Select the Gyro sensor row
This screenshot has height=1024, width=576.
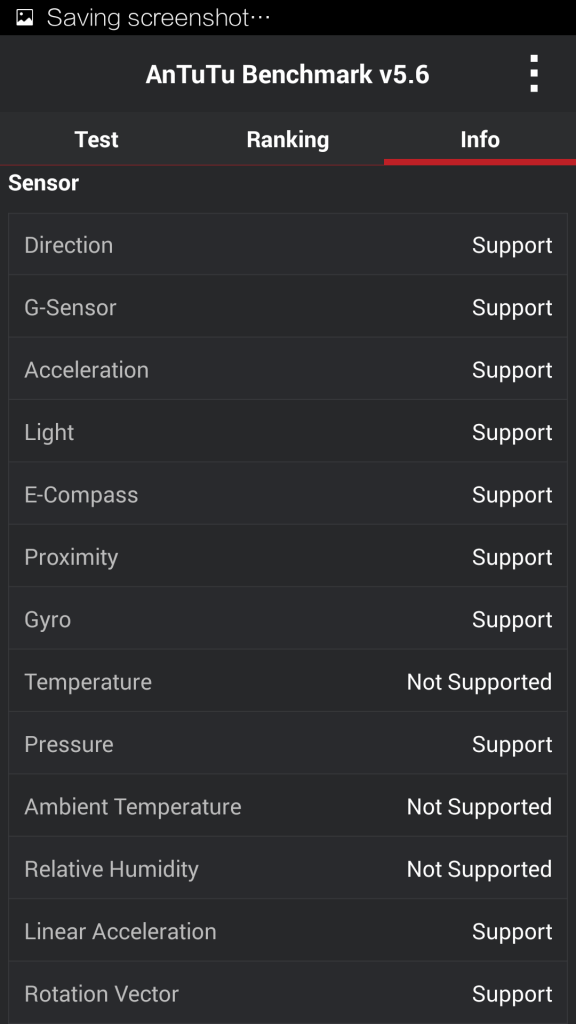[288, 619]
